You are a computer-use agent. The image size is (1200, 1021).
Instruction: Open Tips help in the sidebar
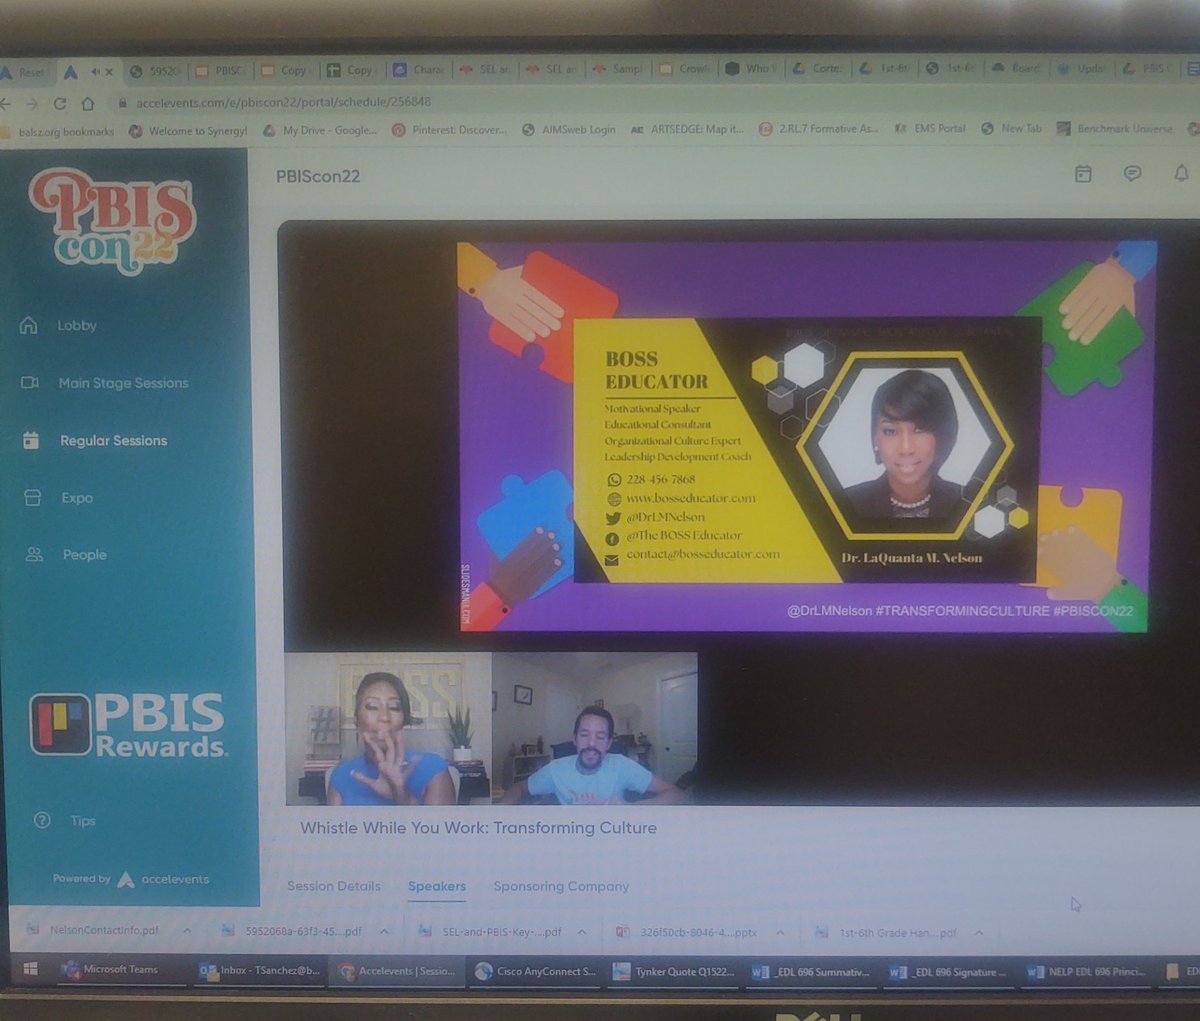coord(65,821)
